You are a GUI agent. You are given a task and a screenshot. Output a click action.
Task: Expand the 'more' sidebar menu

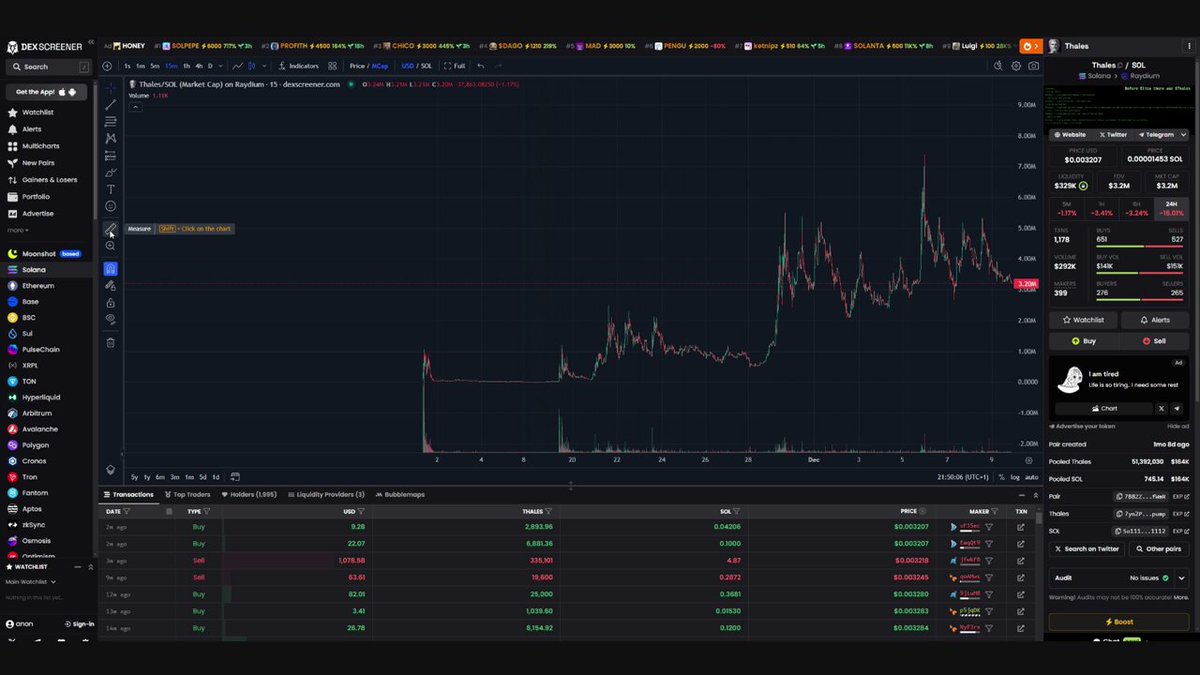click(x=16, y=230)
